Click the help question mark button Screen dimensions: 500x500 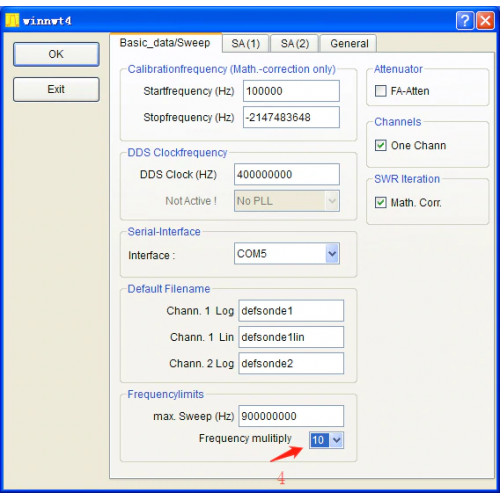465,21
